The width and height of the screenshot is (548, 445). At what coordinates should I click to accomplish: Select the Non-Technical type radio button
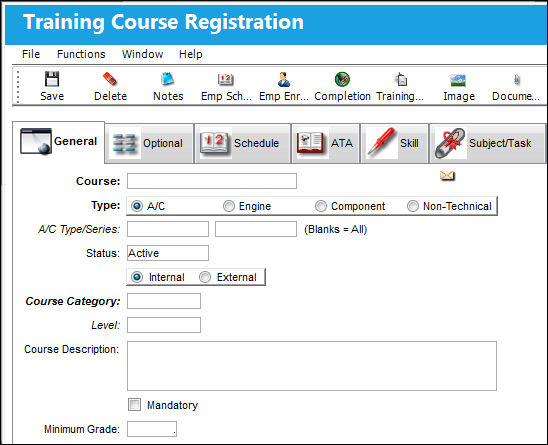(412, 206)
